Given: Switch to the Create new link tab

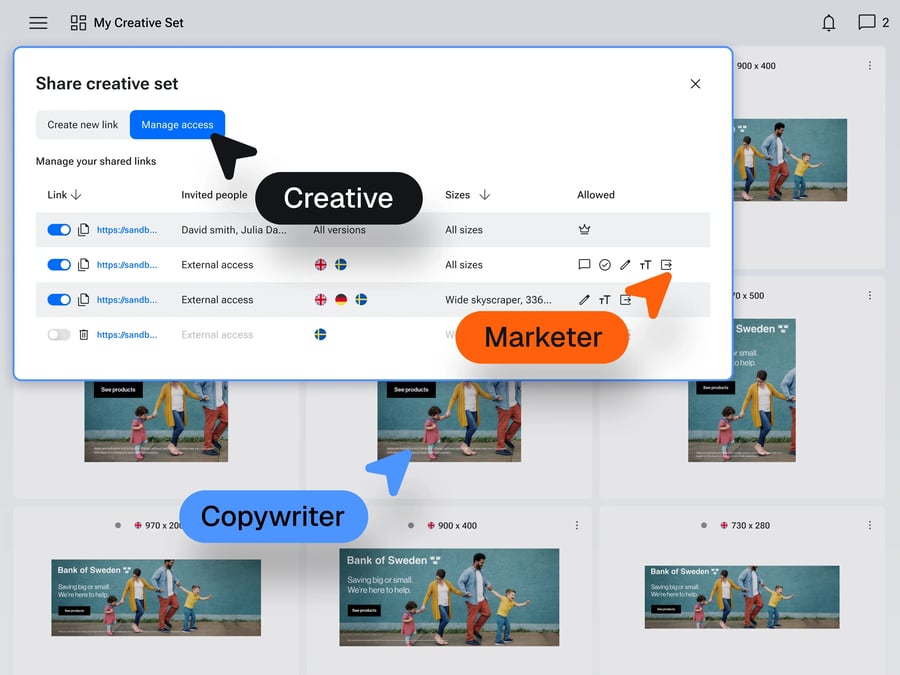Looking at the screenshot, I should tap(83, 125).
